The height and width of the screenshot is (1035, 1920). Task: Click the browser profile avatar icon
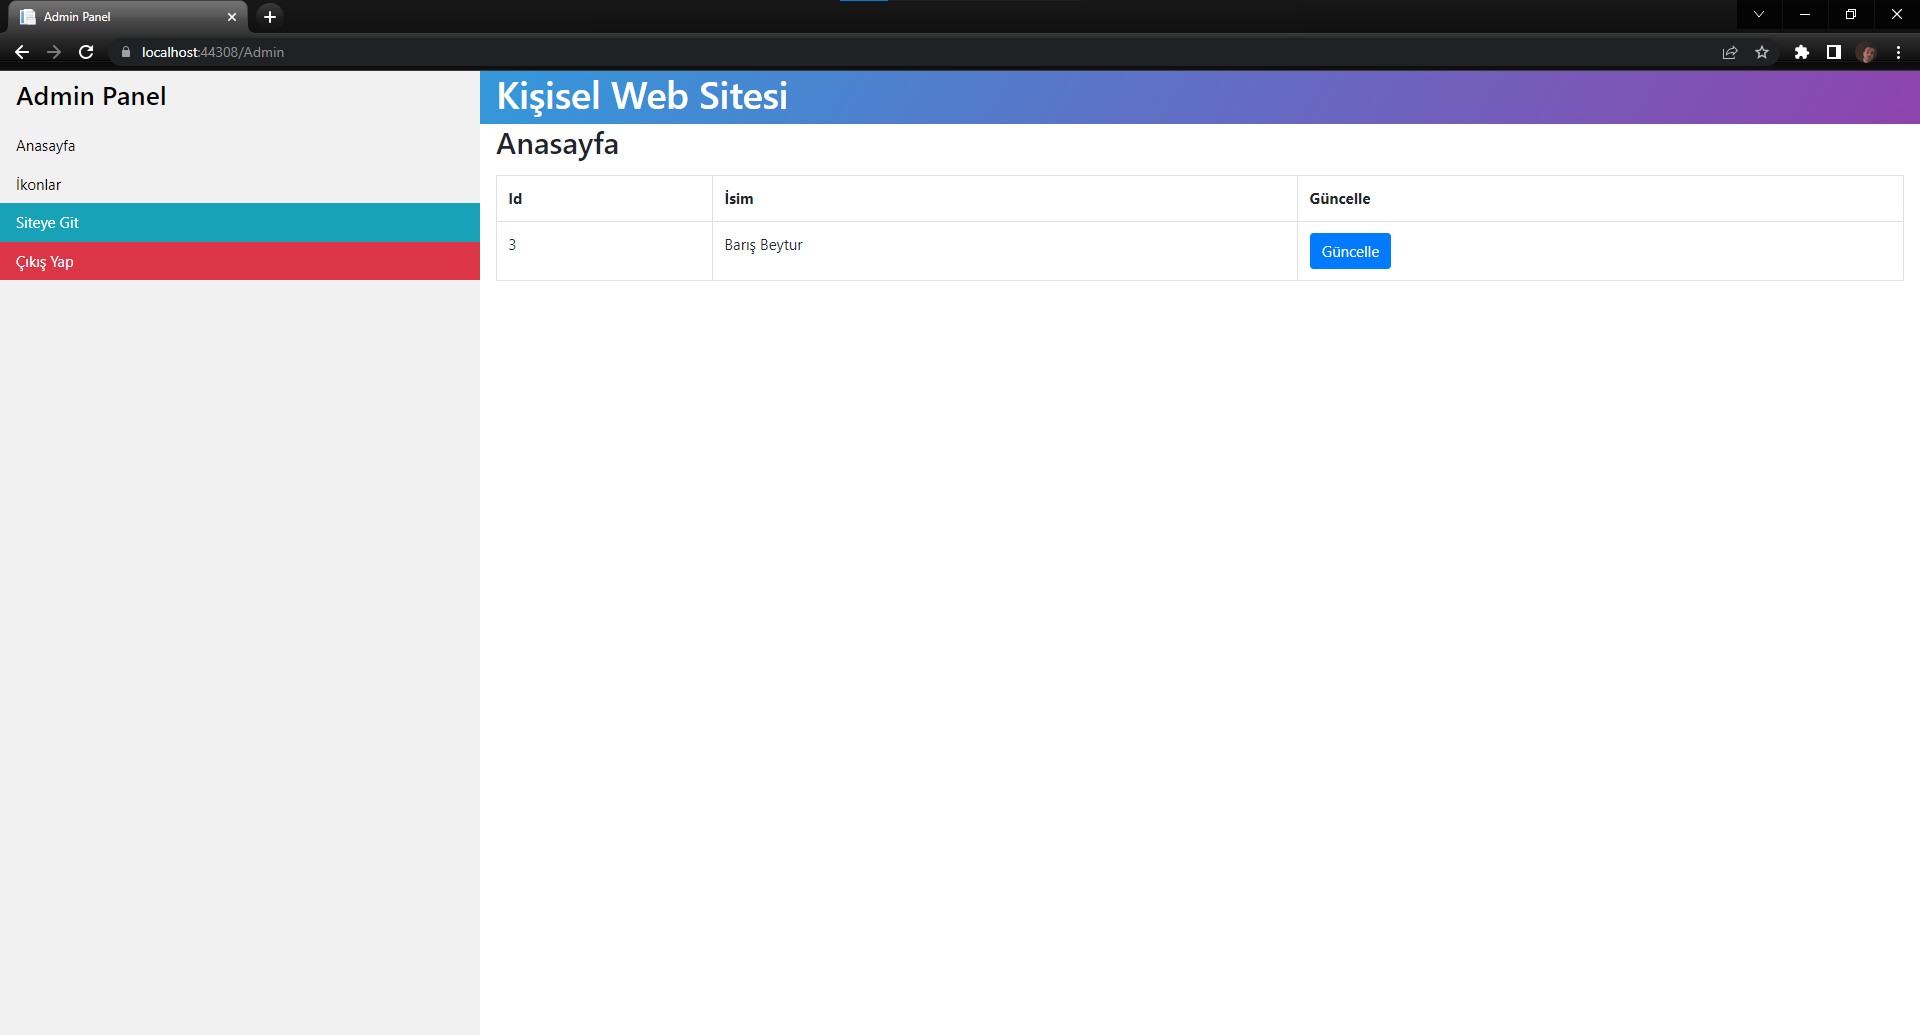pos(1867,52)
